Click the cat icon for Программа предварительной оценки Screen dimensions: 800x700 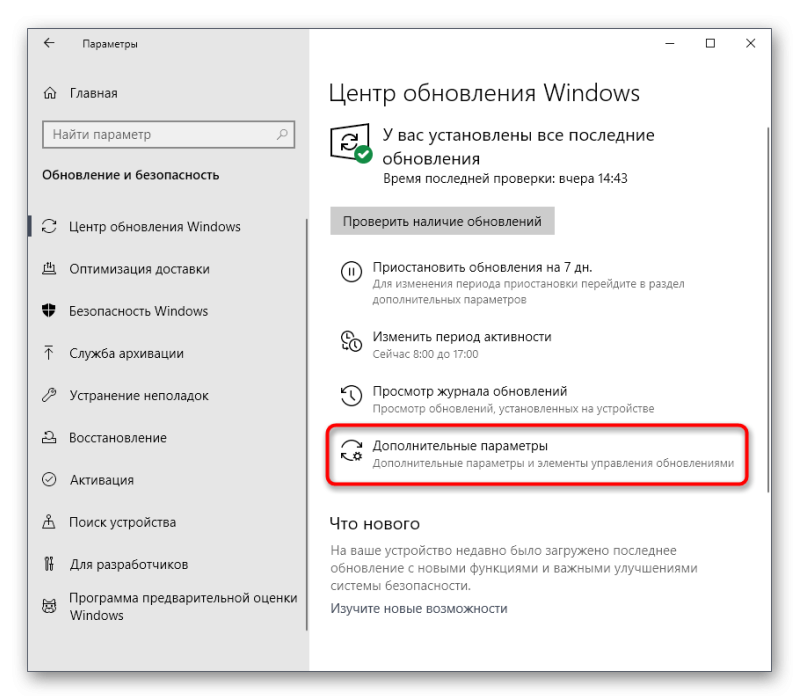[x=49, y=606]
